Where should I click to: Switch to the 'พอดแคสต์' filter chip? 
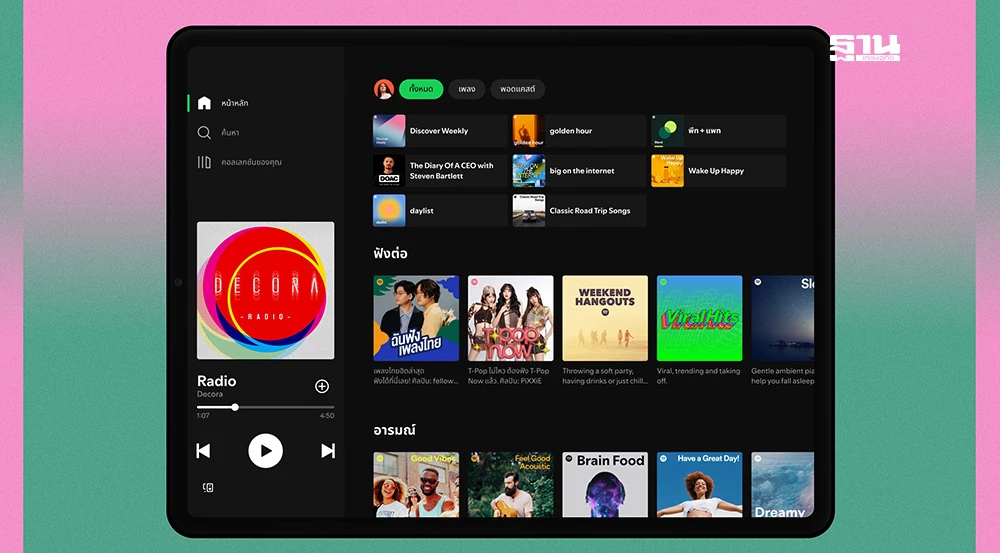pos(517,89)
